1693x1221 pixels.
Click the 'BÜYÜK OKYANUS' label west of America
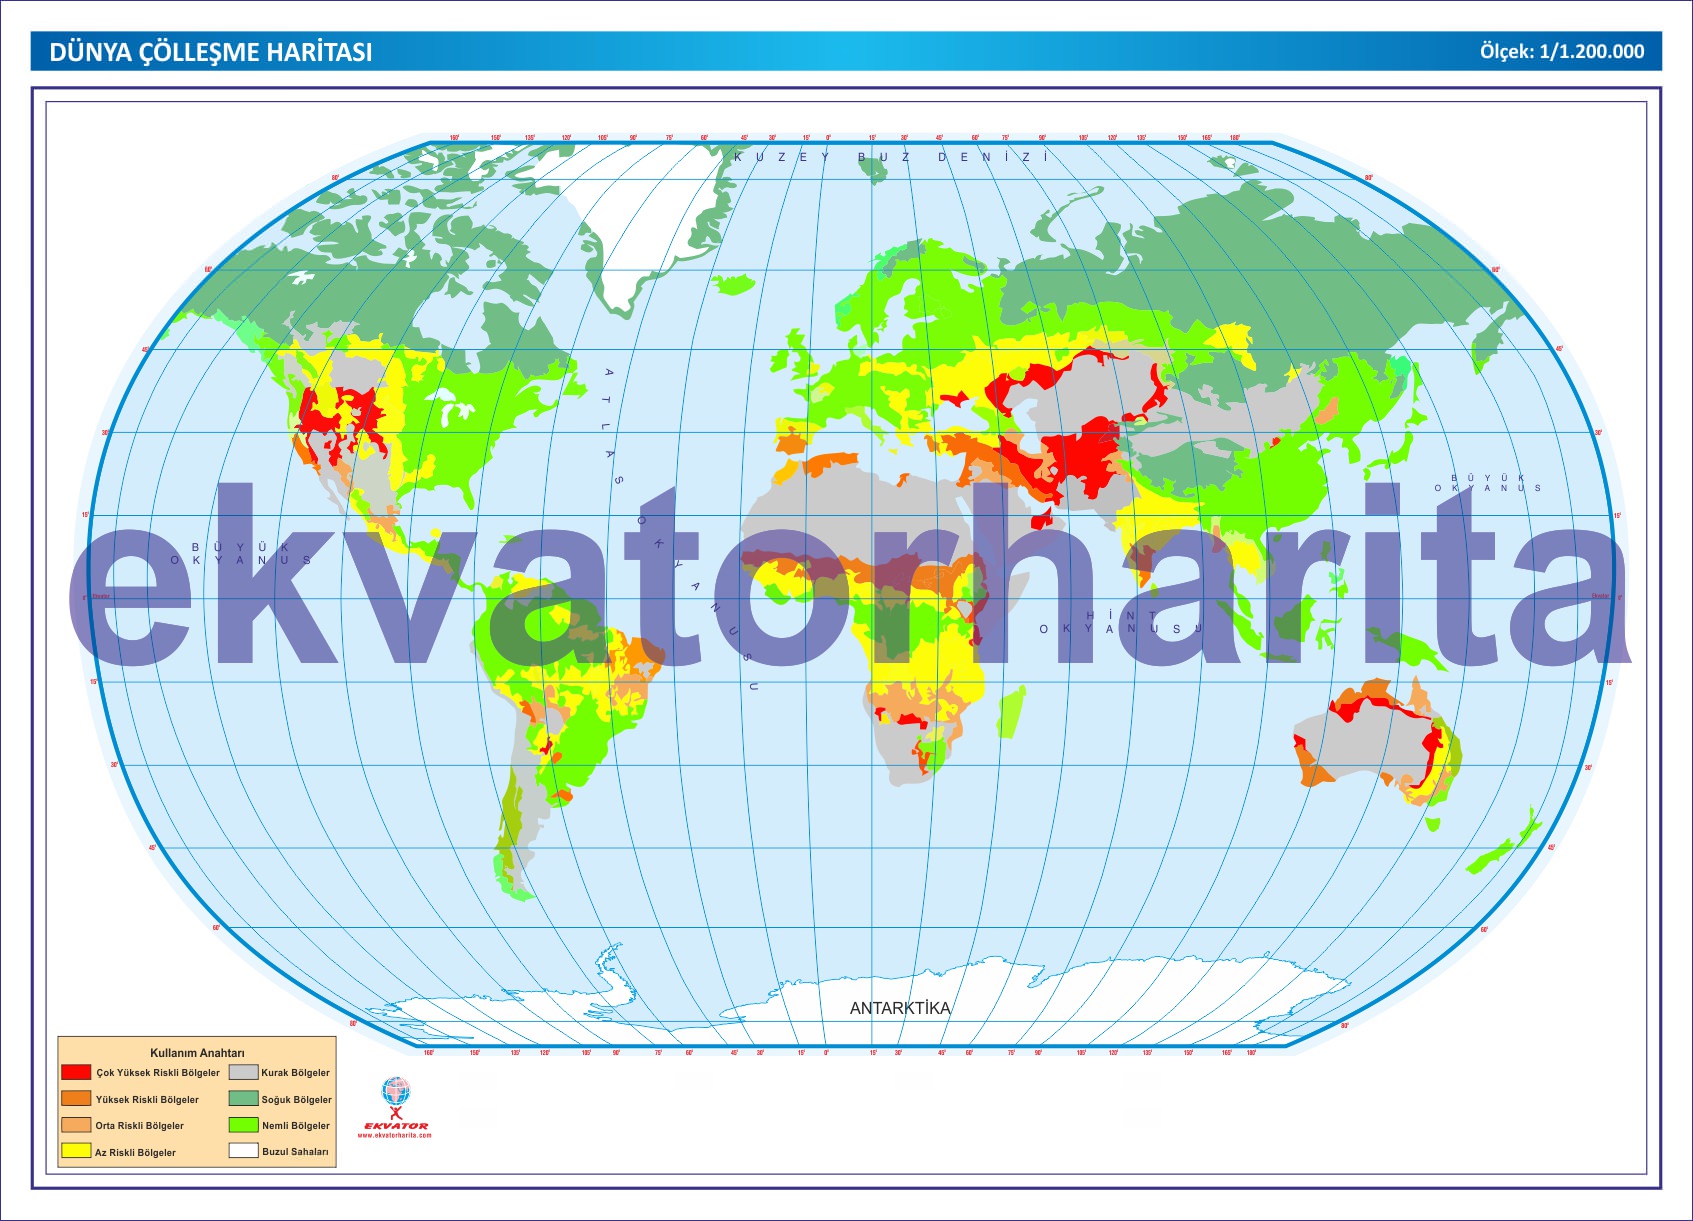coord(240,554)
